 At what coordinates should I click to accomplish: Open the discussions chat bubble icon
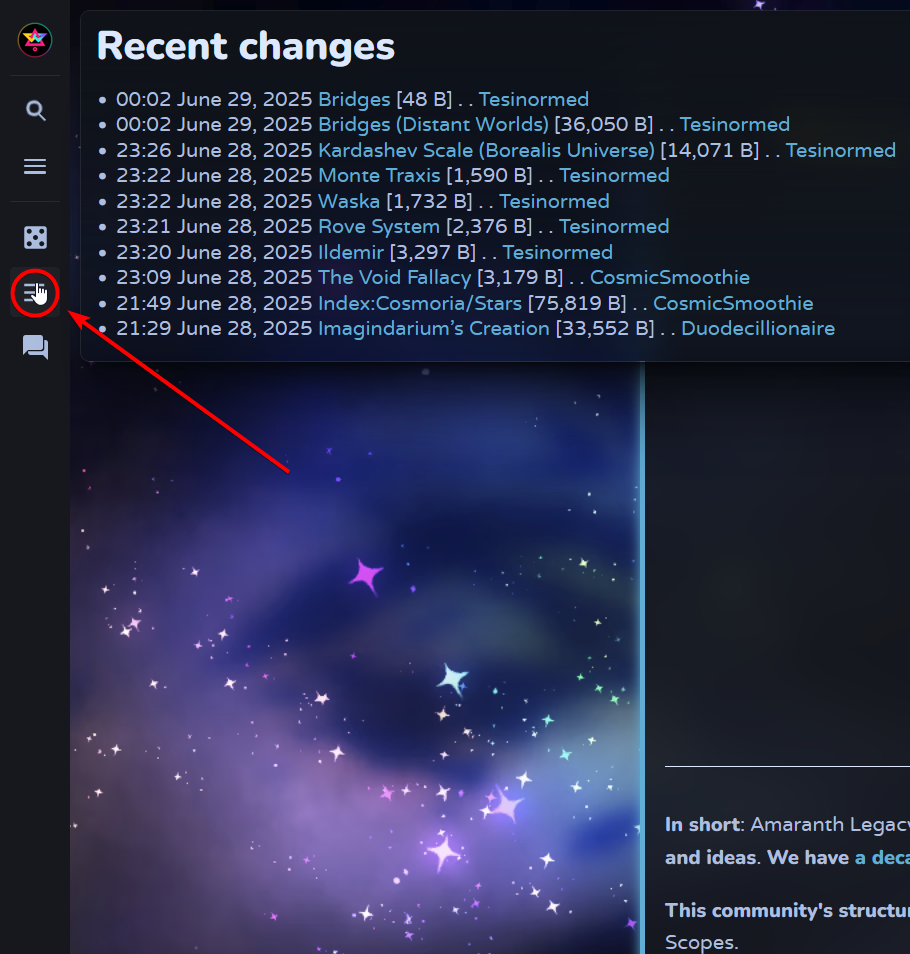click(x=35, y=347)
